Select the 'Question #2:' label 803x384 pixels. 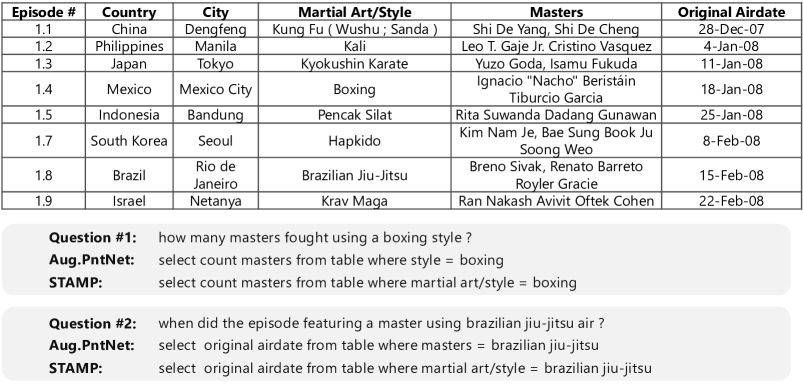tap(93, 324)
